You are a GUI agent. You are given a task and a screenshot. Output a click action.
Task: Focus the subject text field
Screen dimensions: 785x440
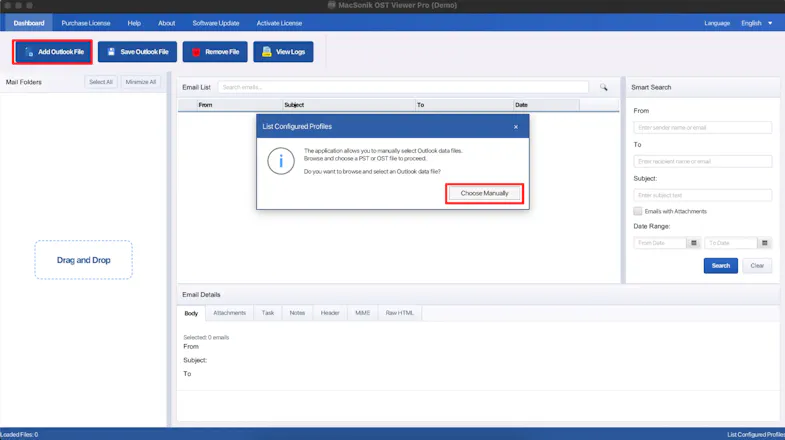[702, 195]
